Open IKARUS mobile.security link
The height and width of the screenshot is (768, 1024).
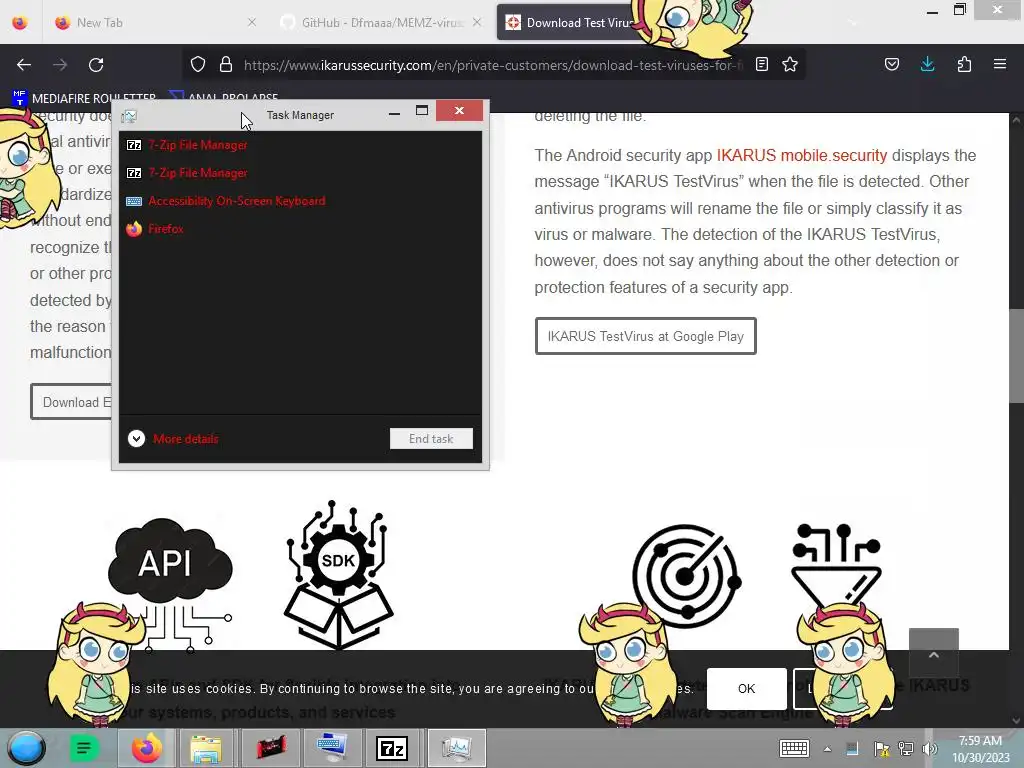click(802, 155)
